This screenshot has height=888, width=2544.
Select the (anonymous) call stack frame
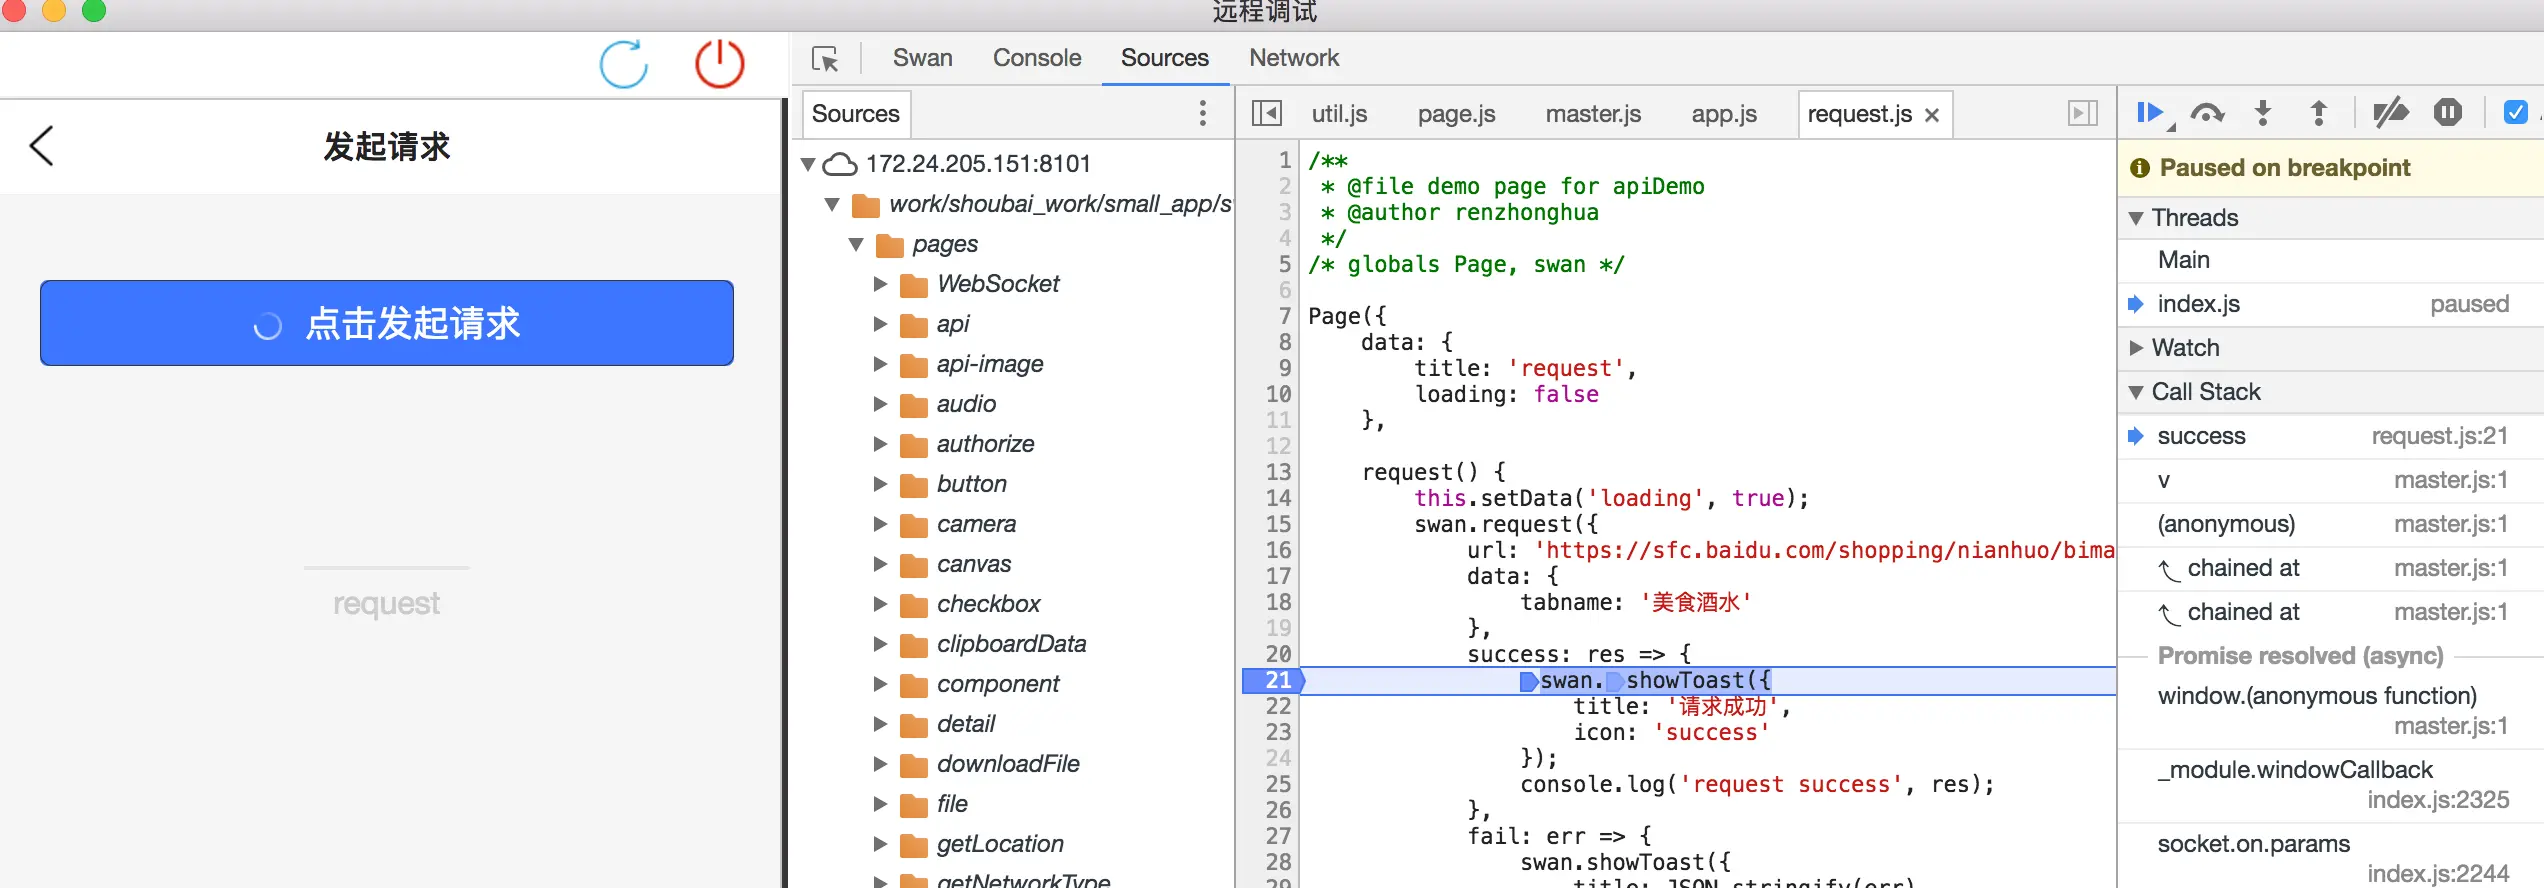click(2331, 524)
